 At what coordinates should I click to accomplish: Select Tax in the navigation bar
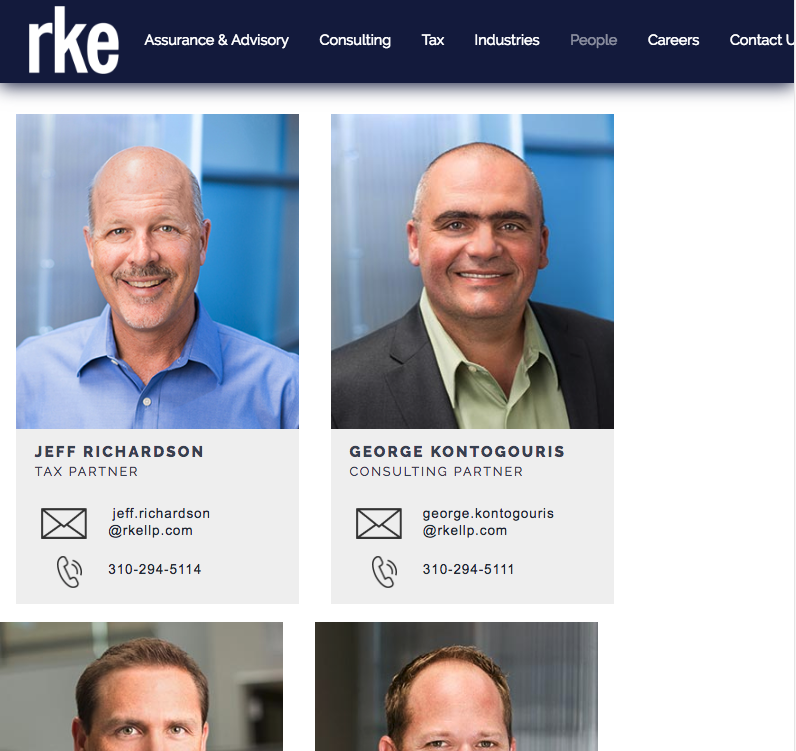433,40
